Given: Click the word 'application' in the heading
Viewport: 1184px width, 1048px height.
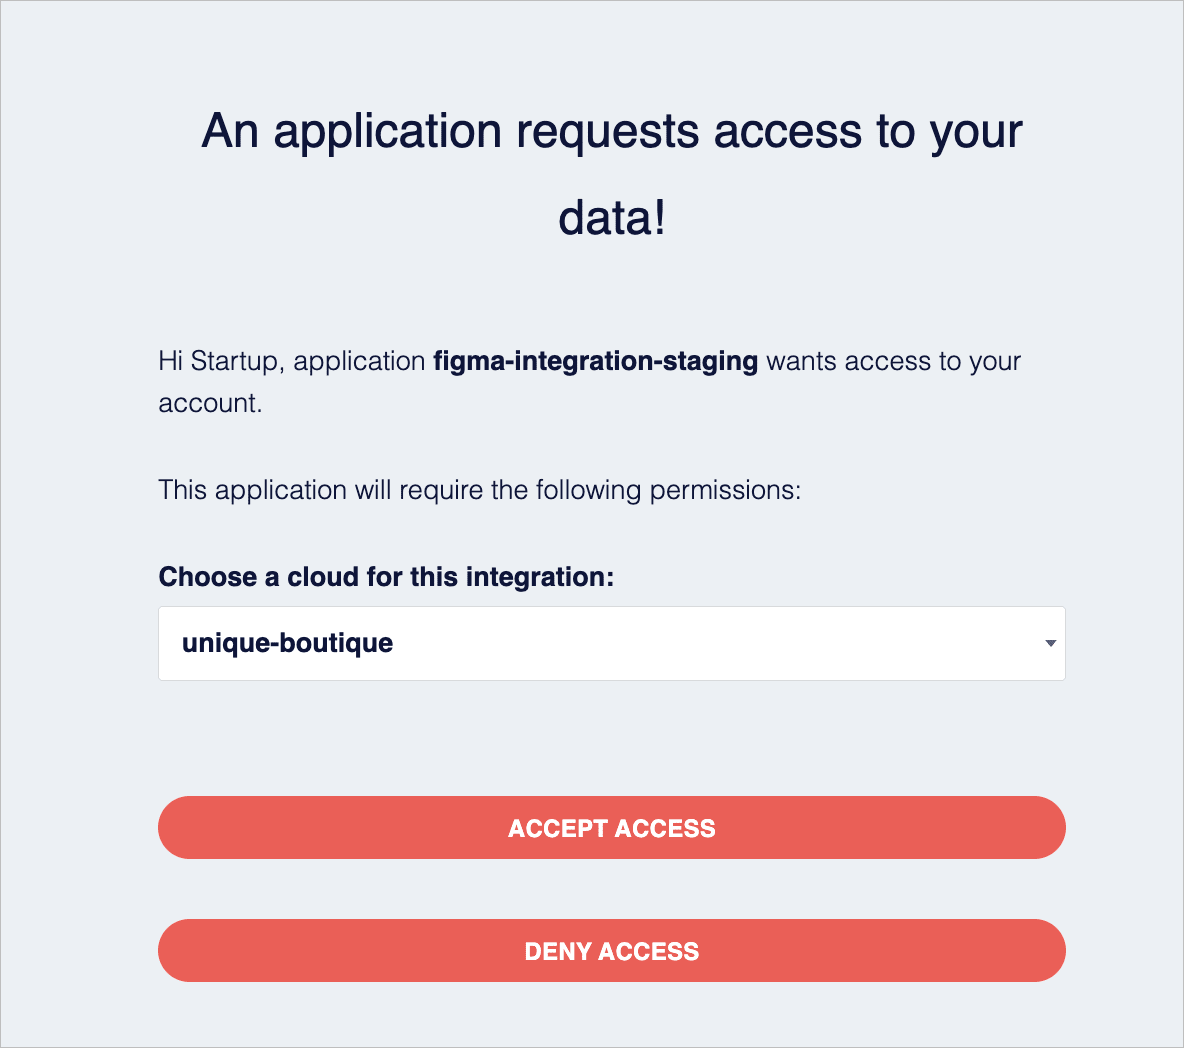Looking at the screenshot, I should (x=388, y=132).
